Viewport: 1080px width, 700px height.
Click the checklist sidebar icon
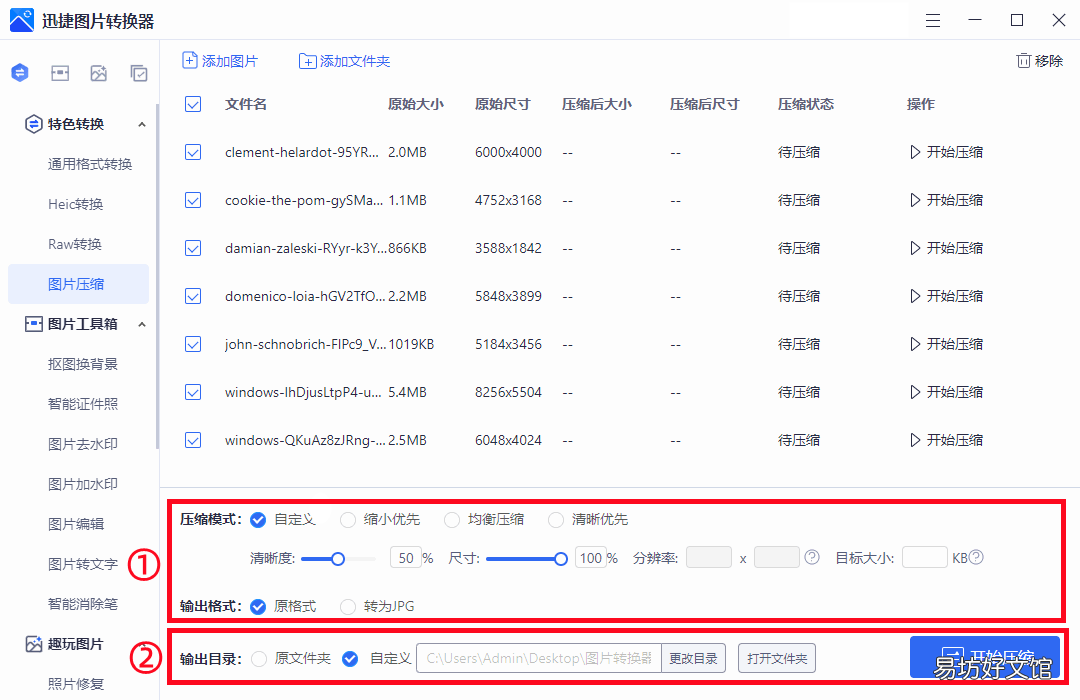138,73
